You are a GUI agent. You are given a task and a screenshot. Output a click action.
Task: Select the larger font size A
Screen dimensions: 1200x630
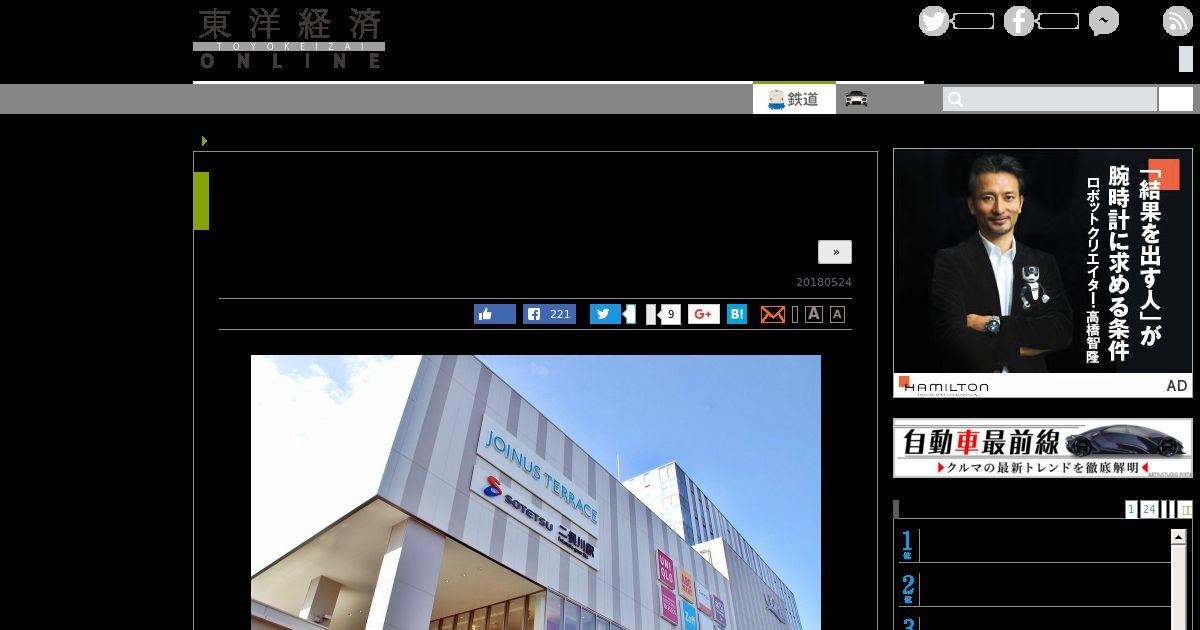point(814,314)
